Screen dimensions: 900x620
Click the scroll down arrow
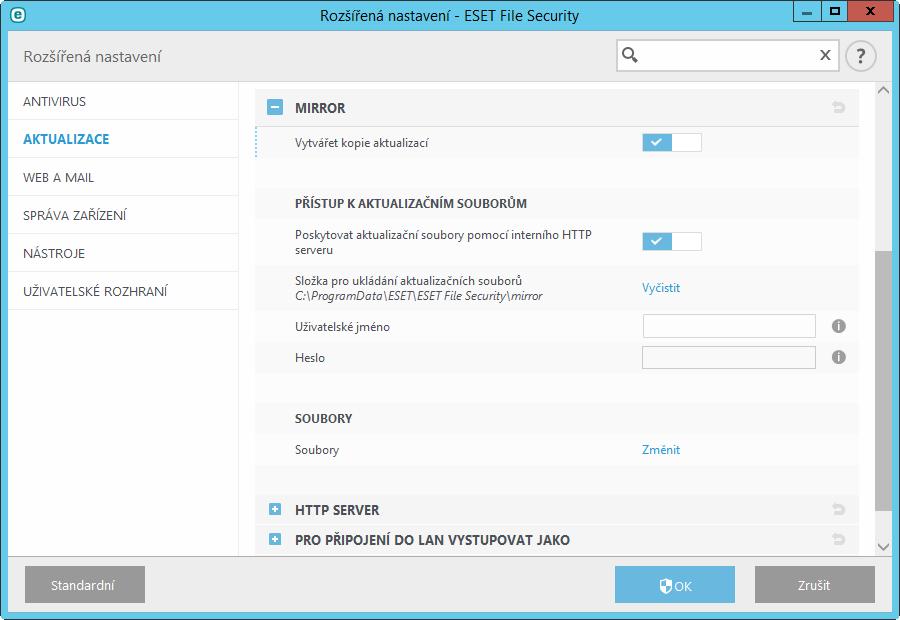883,547
